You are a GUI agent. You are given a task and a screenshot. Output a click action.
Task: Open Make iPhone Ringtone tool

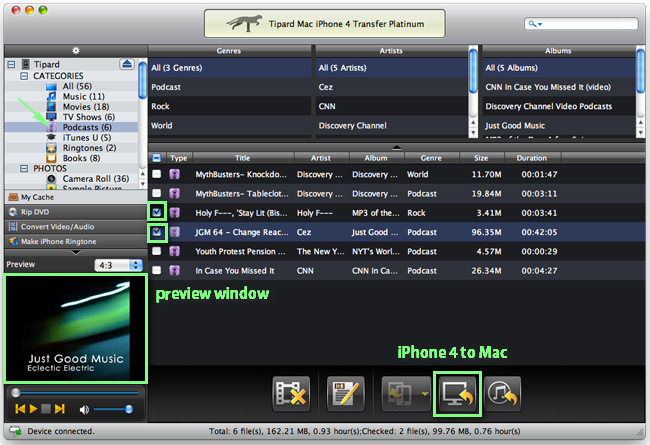75,241
